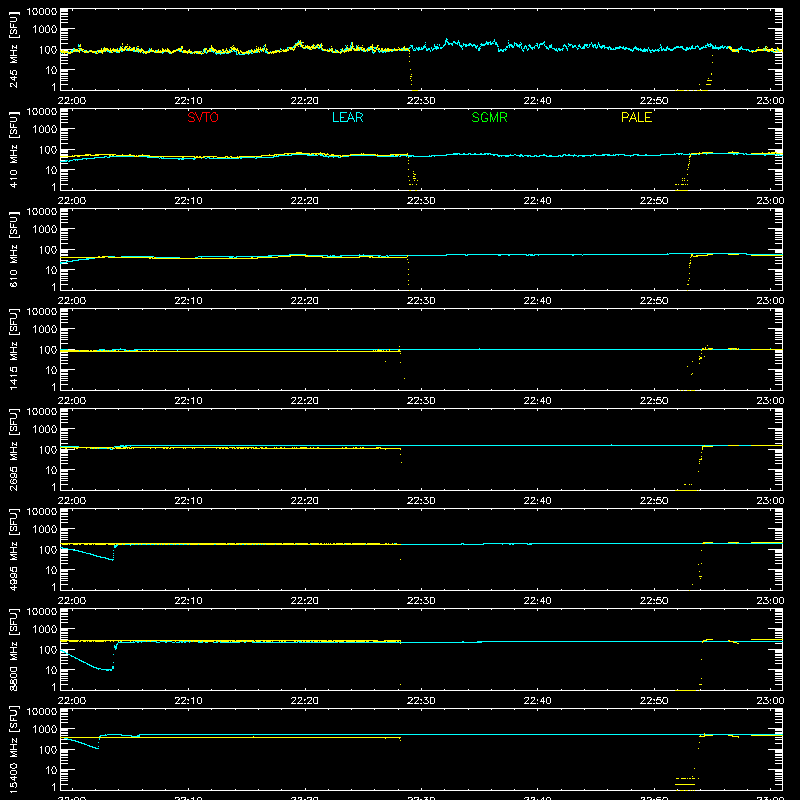Screen dimensions: 800x800
Task: Click 10 y-axis value on 1415 MHz plot
Action: 51,370
